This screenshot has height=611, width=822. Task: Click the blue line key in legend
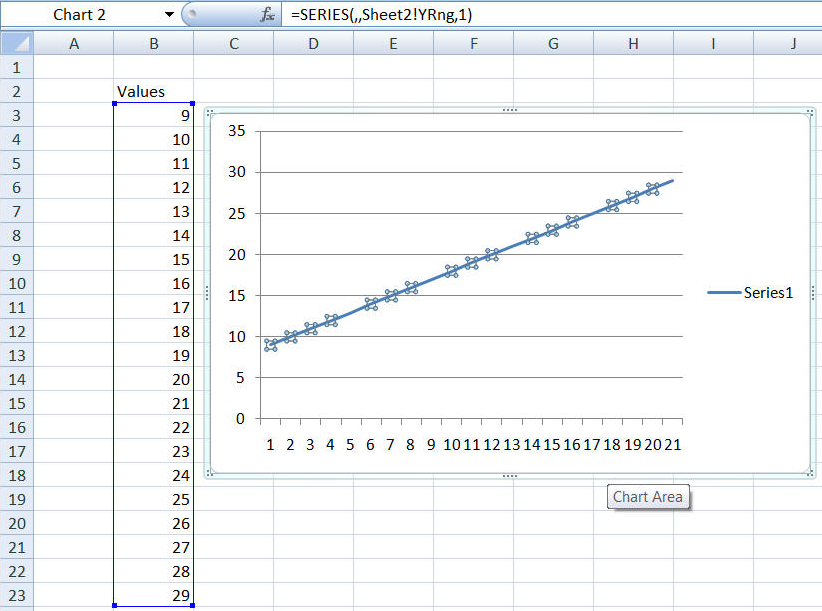point(724,293)
